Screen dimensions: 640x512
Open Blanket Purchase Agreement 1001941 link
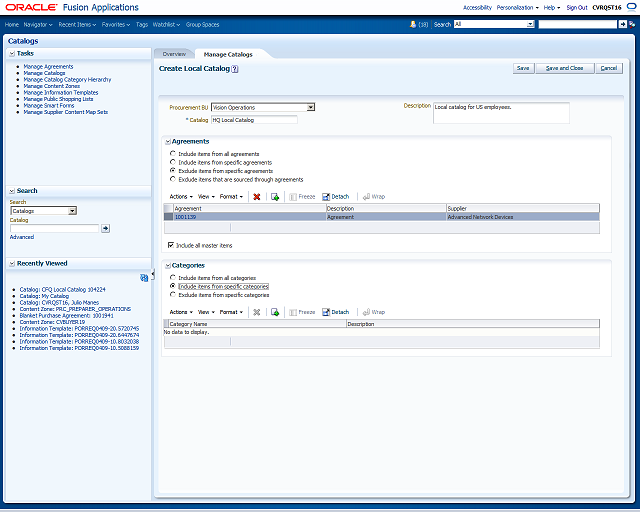(x=67, y=316)
